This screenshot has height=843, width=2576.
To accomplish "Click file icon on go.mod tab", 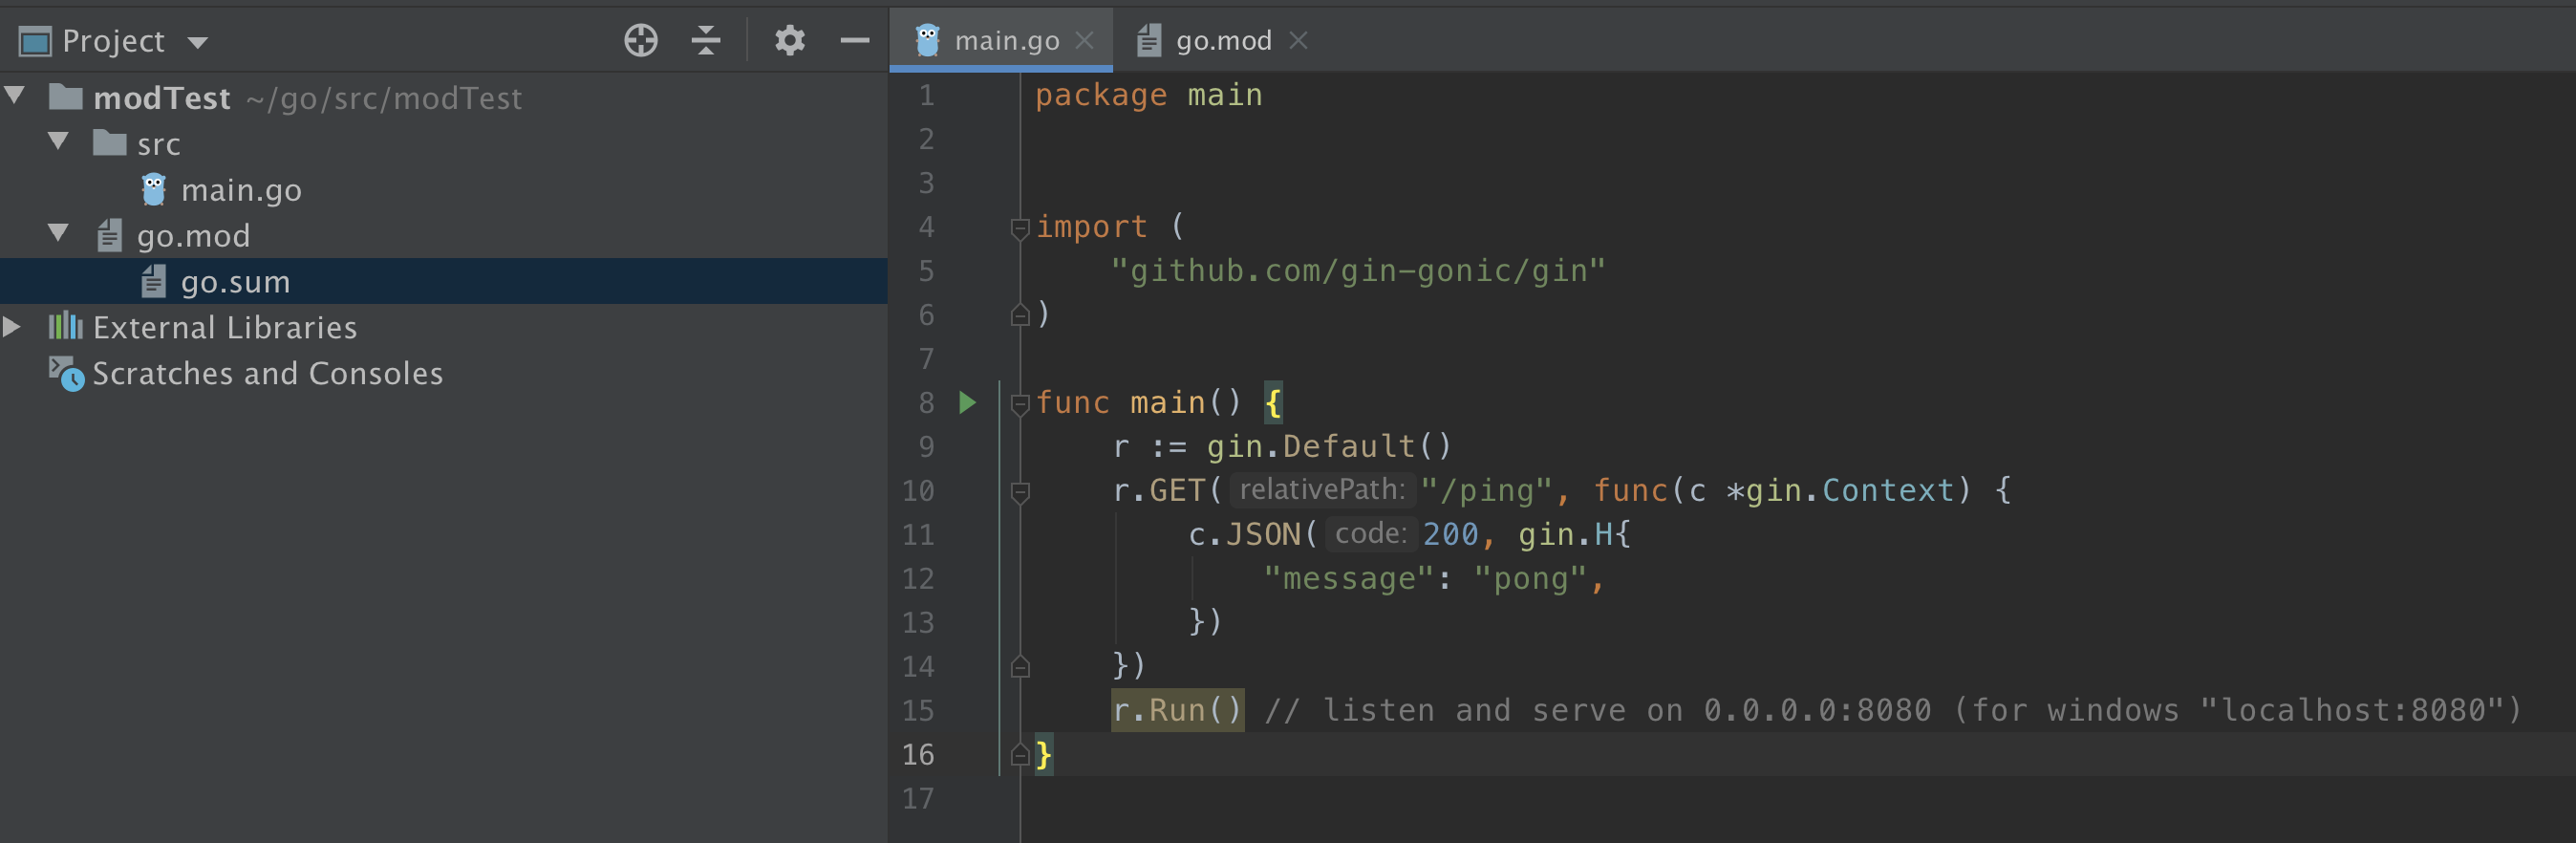I will [1149, 40].
